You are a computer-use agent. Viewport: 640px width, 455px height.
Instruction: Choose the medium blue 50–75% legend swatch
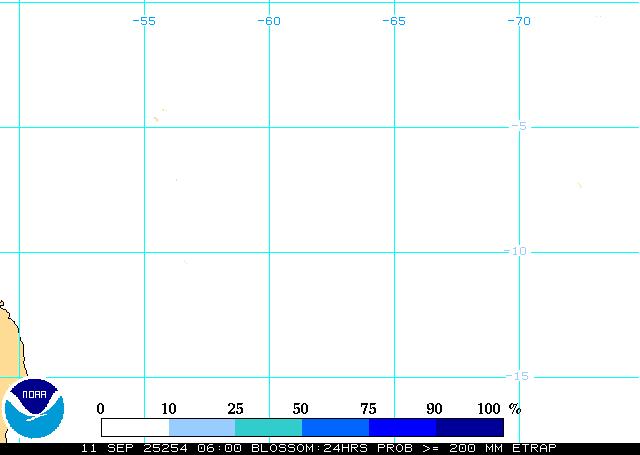coord(335,427)
